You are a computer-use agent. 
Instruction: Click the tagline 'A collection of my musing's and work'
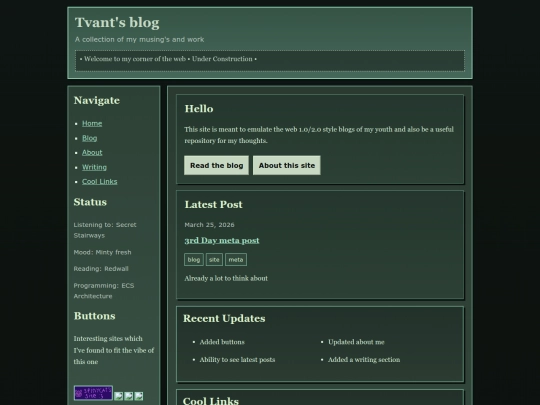tap(139, 40)
